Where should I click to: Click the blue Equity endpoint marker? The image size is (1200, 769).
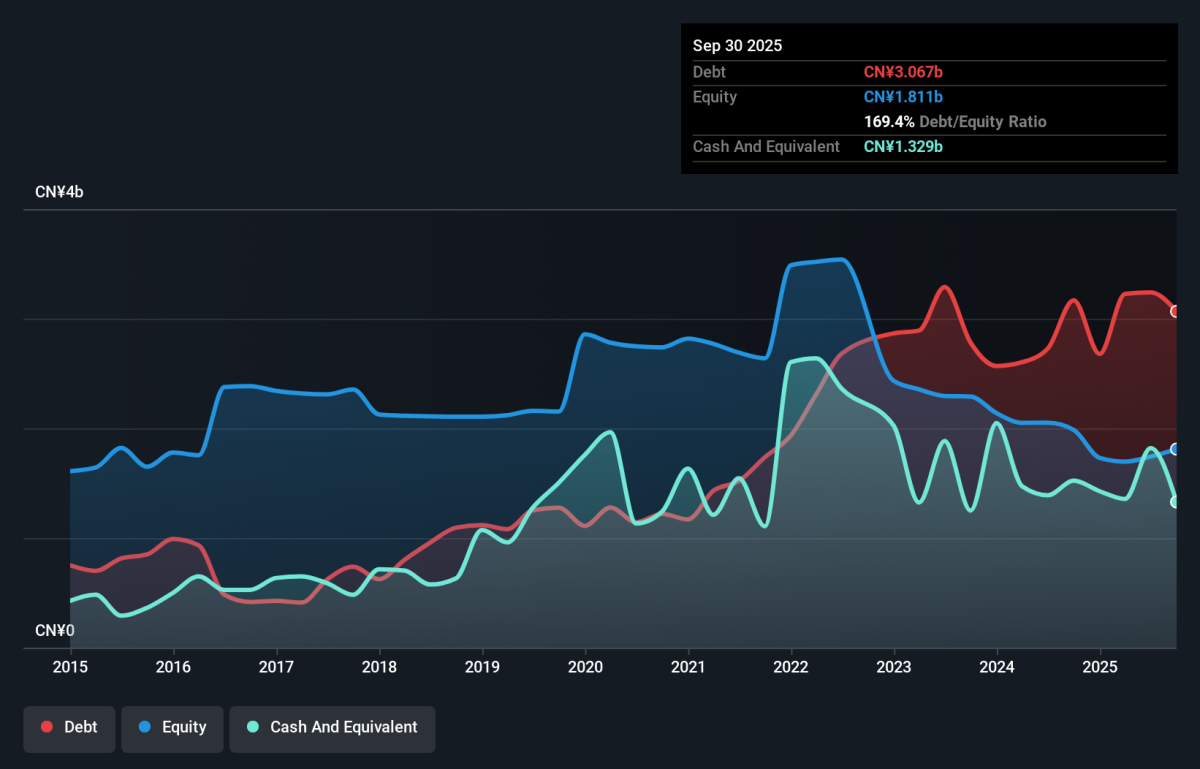click(x=1176, y=449)
